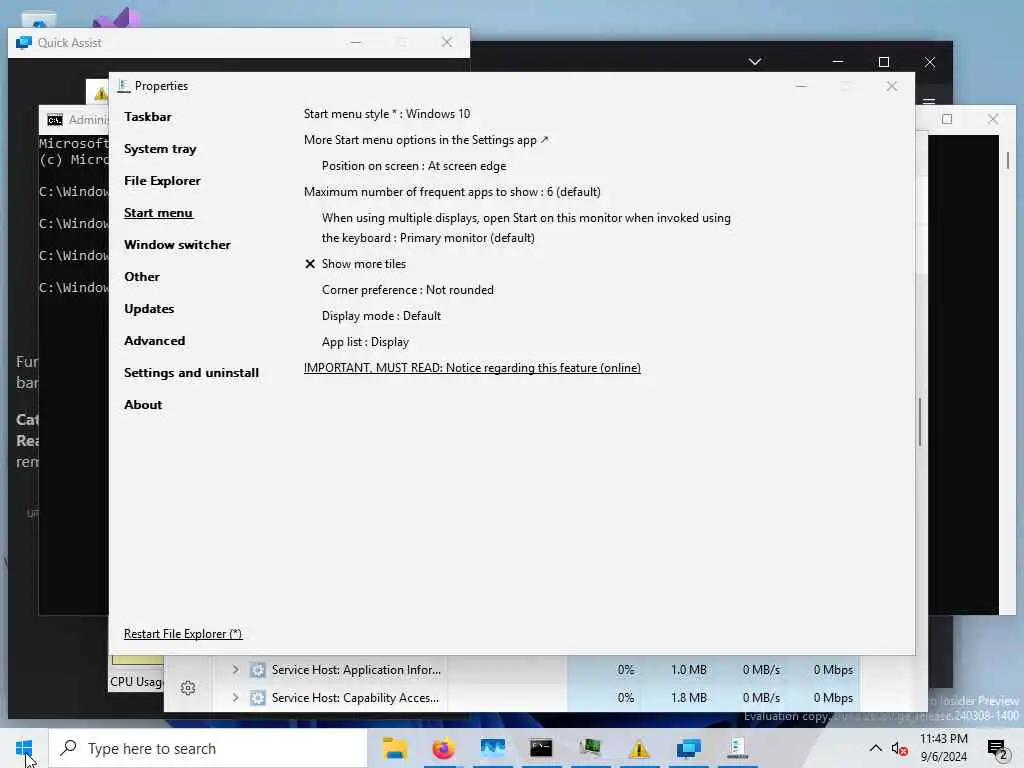This screenshot has height=768, width=1024.
Task: Click Quick Assist title bar icon
Action: 24,42
